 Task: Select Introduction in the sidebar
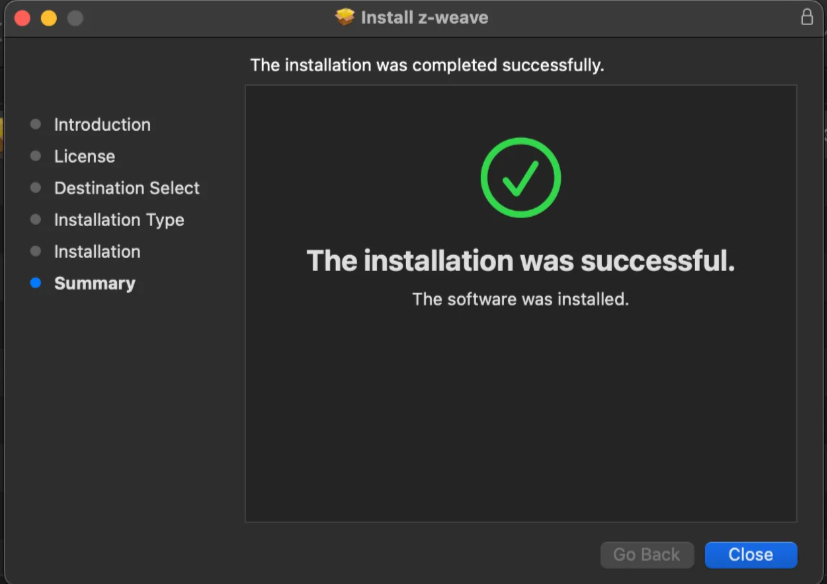101,124
